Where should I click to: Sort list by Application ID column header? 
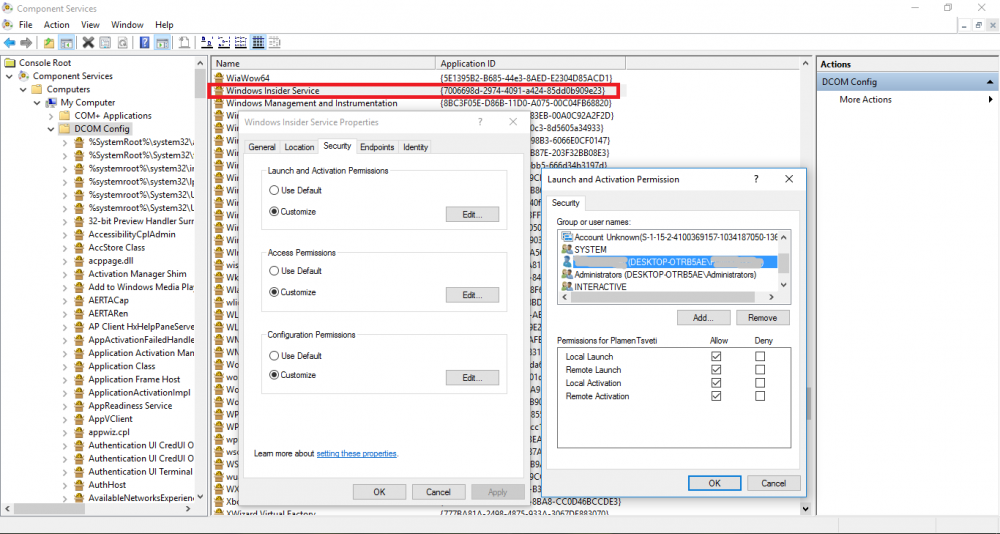(x=532, y=64)
